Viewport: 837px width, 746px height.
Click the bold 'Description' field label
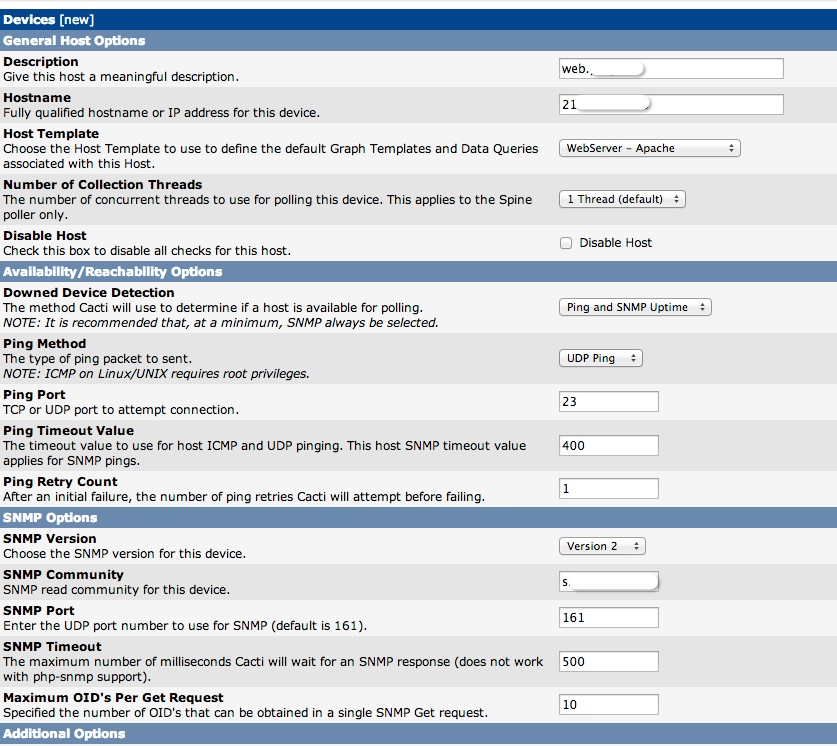41,62
